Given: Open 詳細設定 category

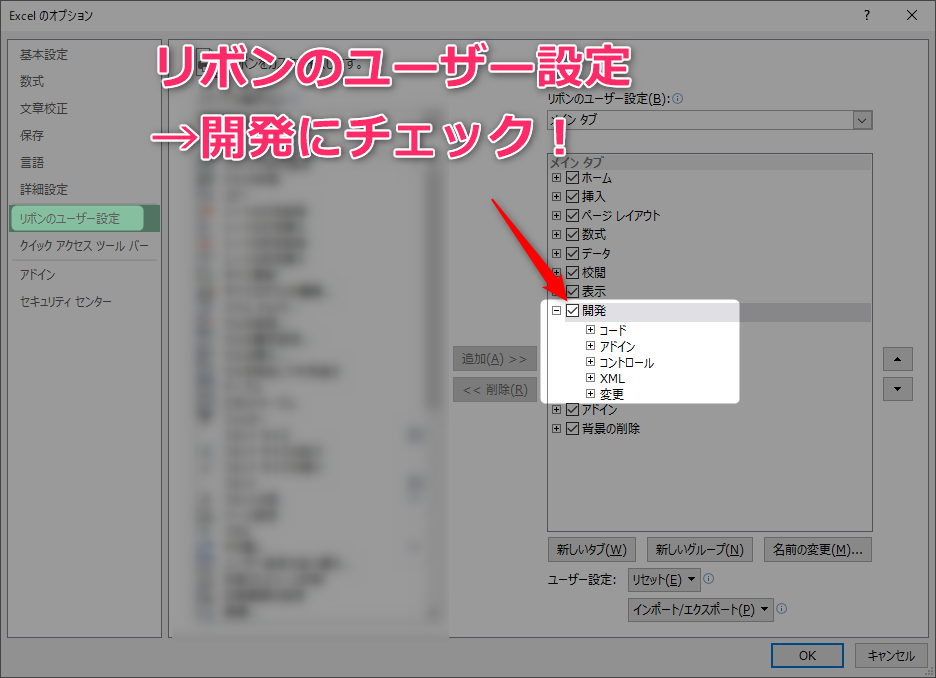Looking at the screenshot, I should [44, 189].
